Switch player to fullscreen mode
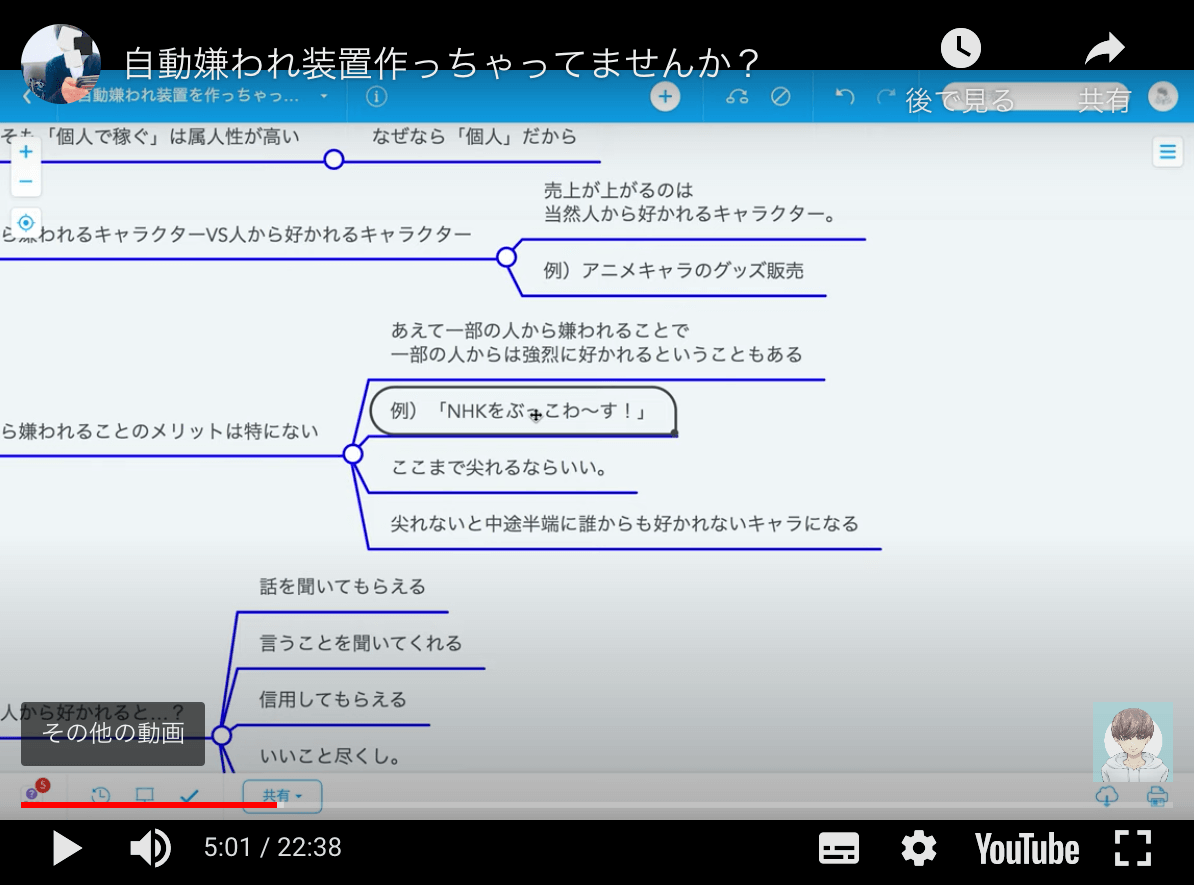The height and width of the screenshot is (885, 1194). pyautogui.click(x=1132, y=848)
